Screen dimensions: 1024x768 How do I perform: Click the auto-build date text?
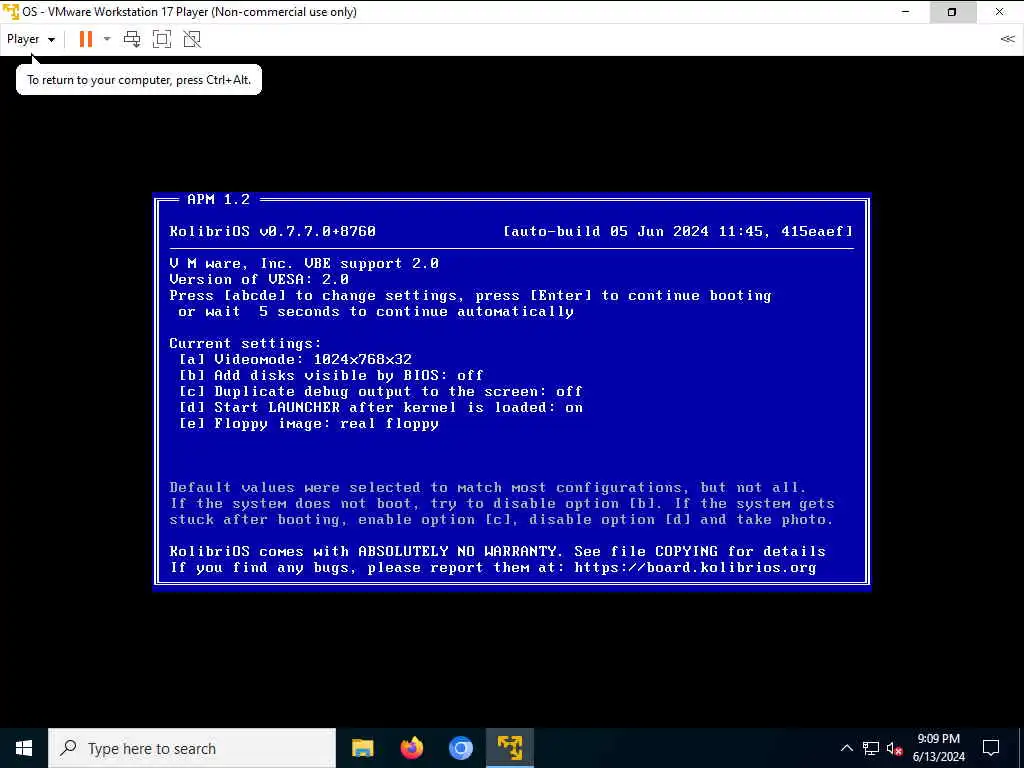click(678, 231)
